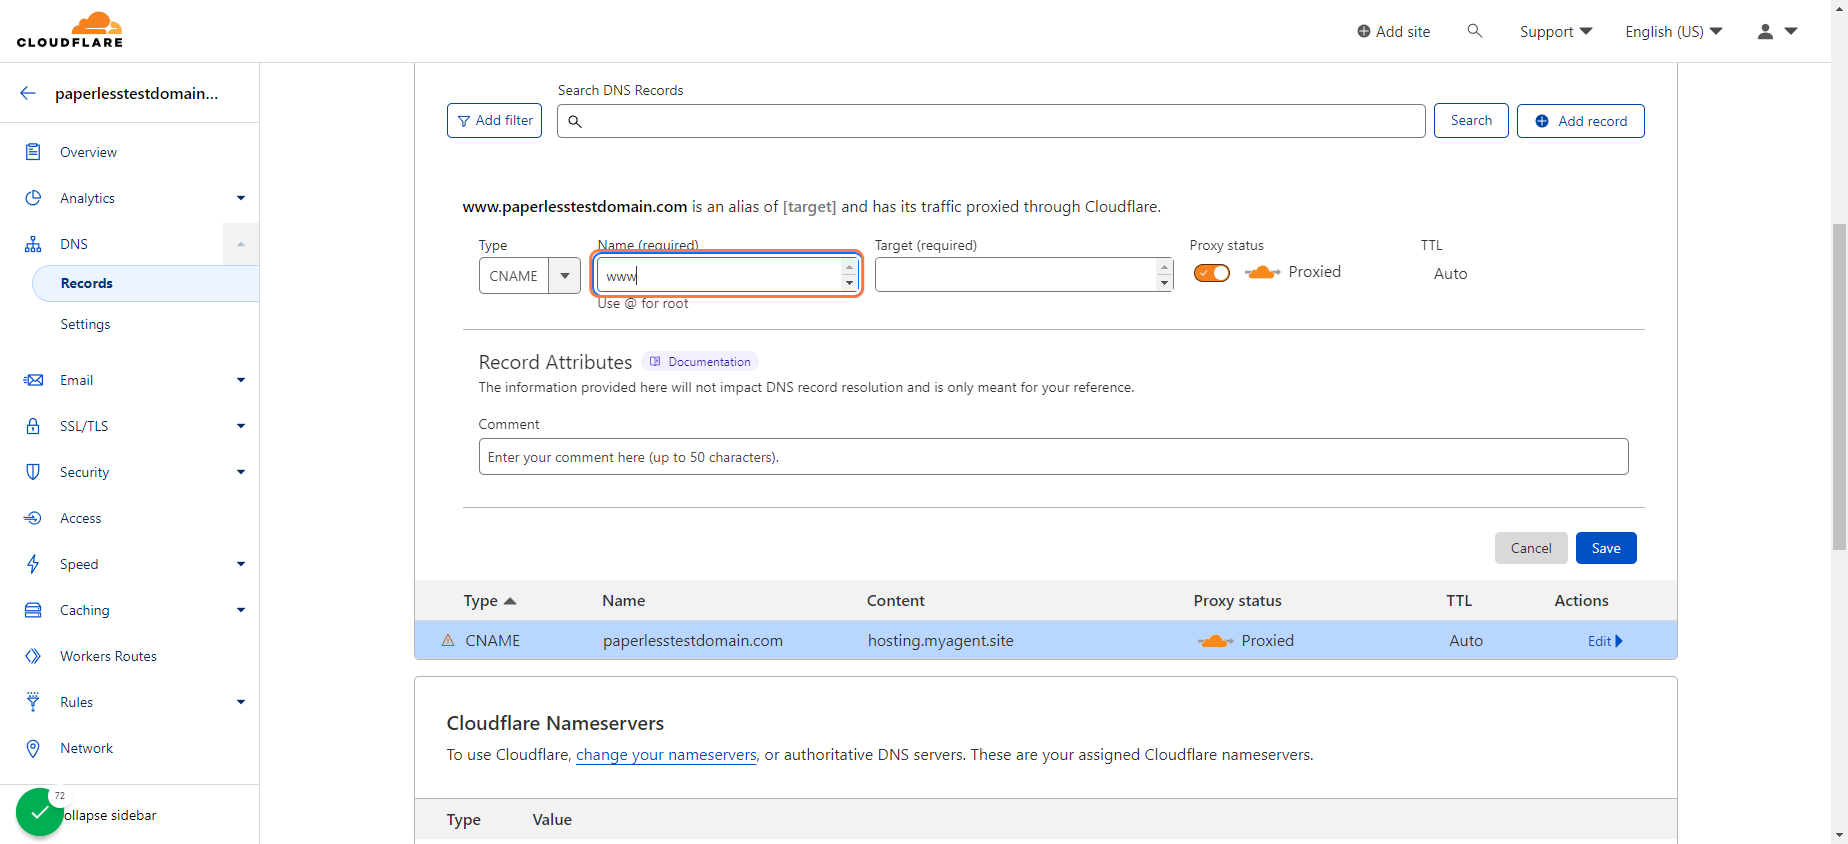Save the DNS record

point(1606,548)
